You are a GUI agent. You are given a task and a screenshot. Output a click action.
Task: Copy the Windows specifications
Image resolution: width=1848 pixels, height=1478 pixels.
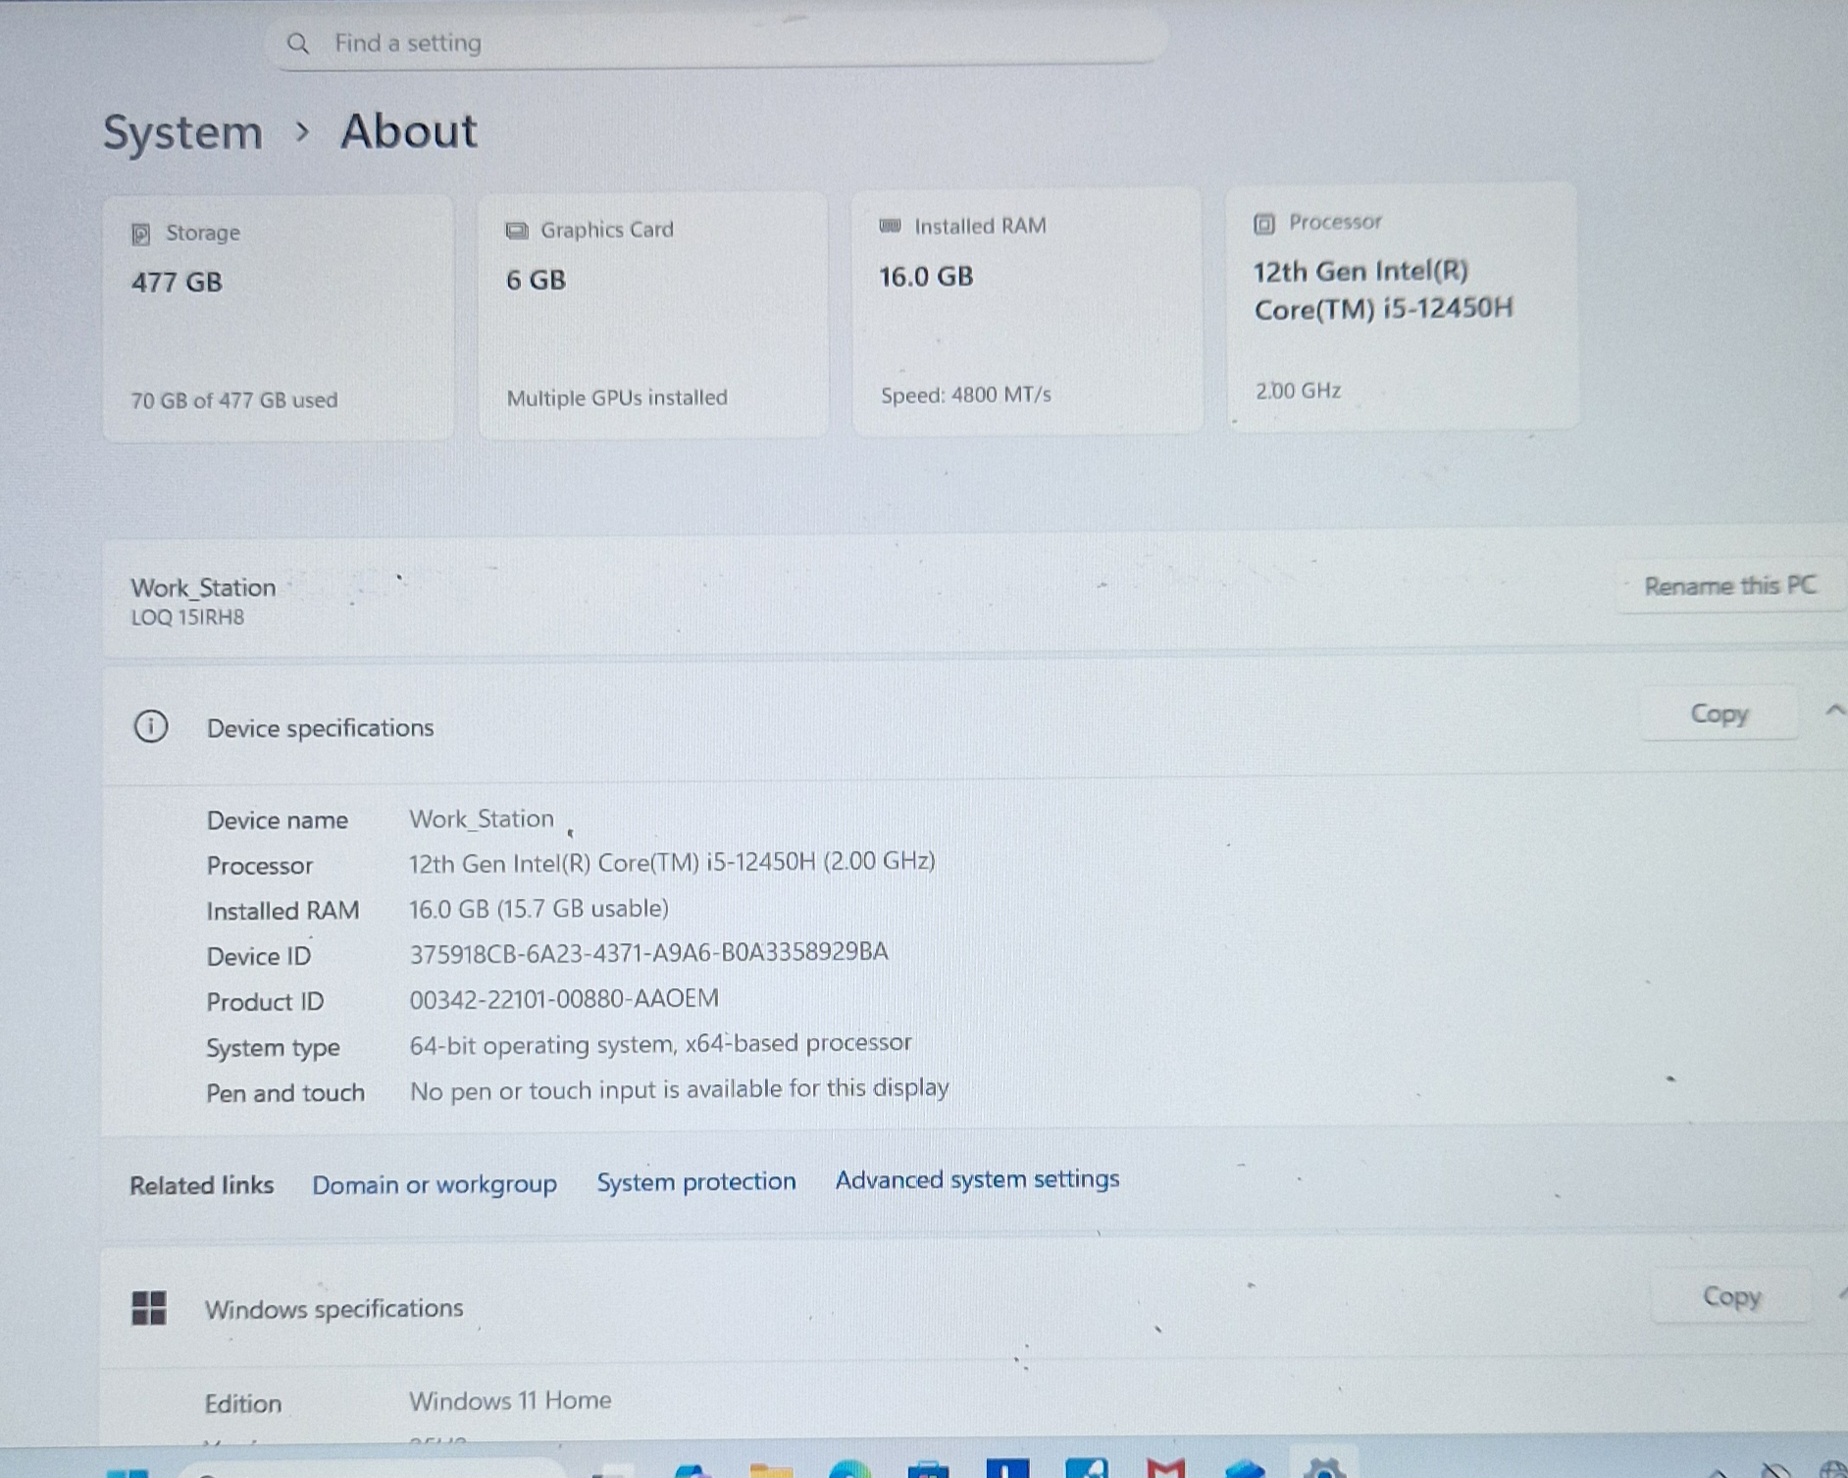[1730, 1297]
